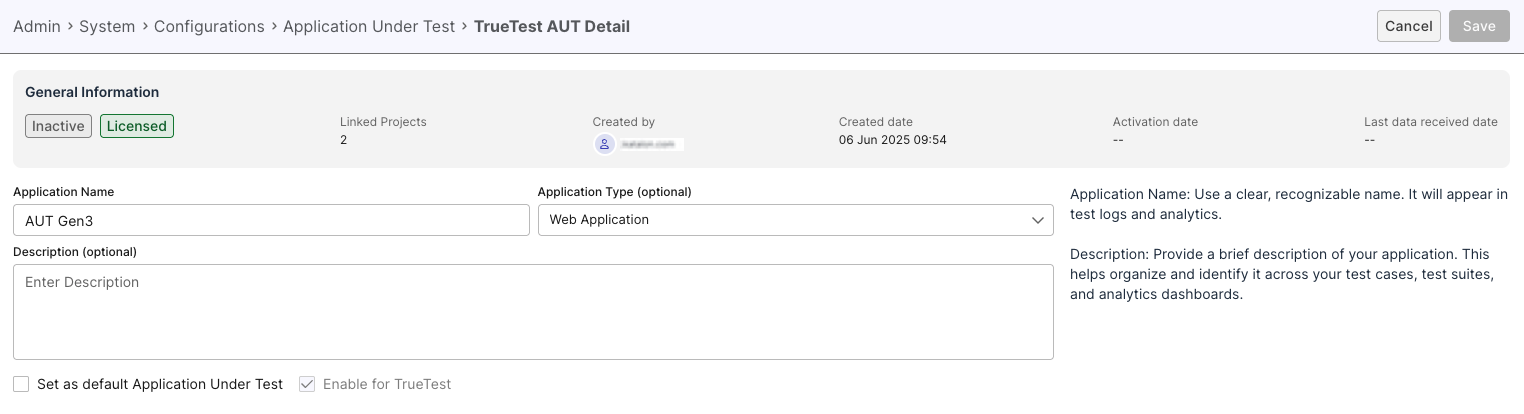Navigate to Configurations breadcrumb

(209, 27)
